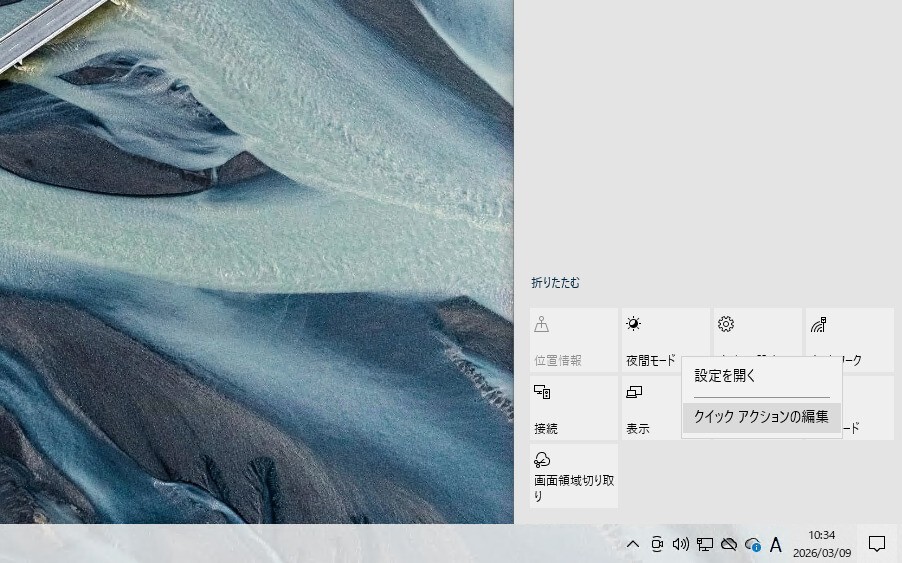The height and width of the screenshot is (563, 902).
Task: Open the clock showing 10:34 2026/03/09
Action: pyautogui.click(x=821, y=544)
